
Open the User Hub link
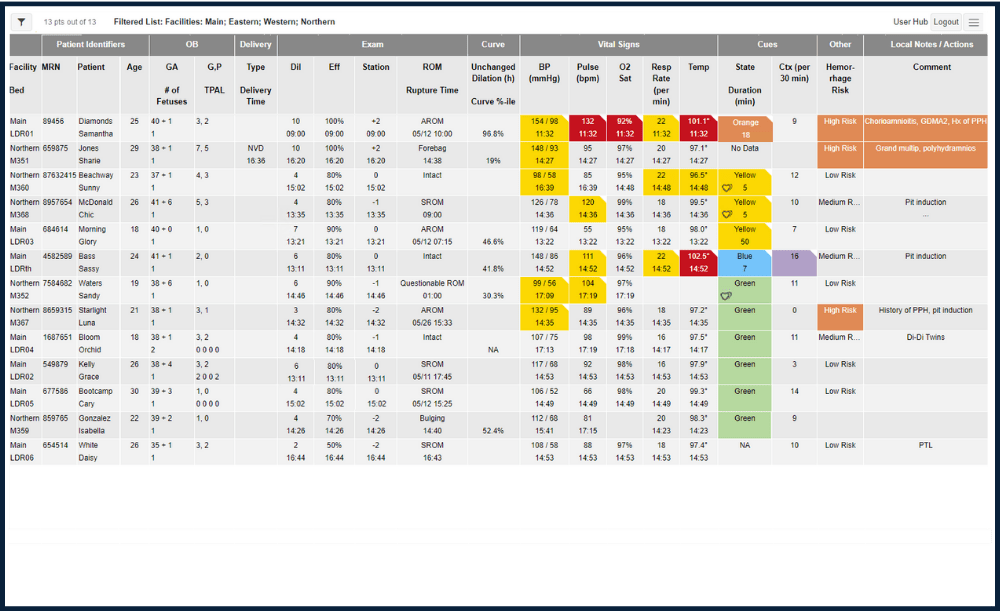coord(910,22)
